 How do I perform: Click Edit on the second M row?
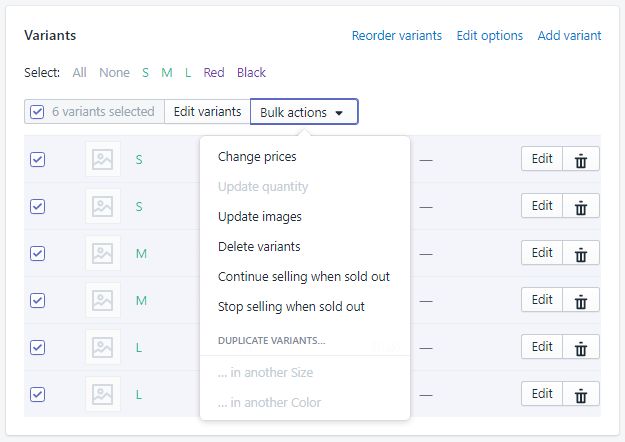(542, 300)
